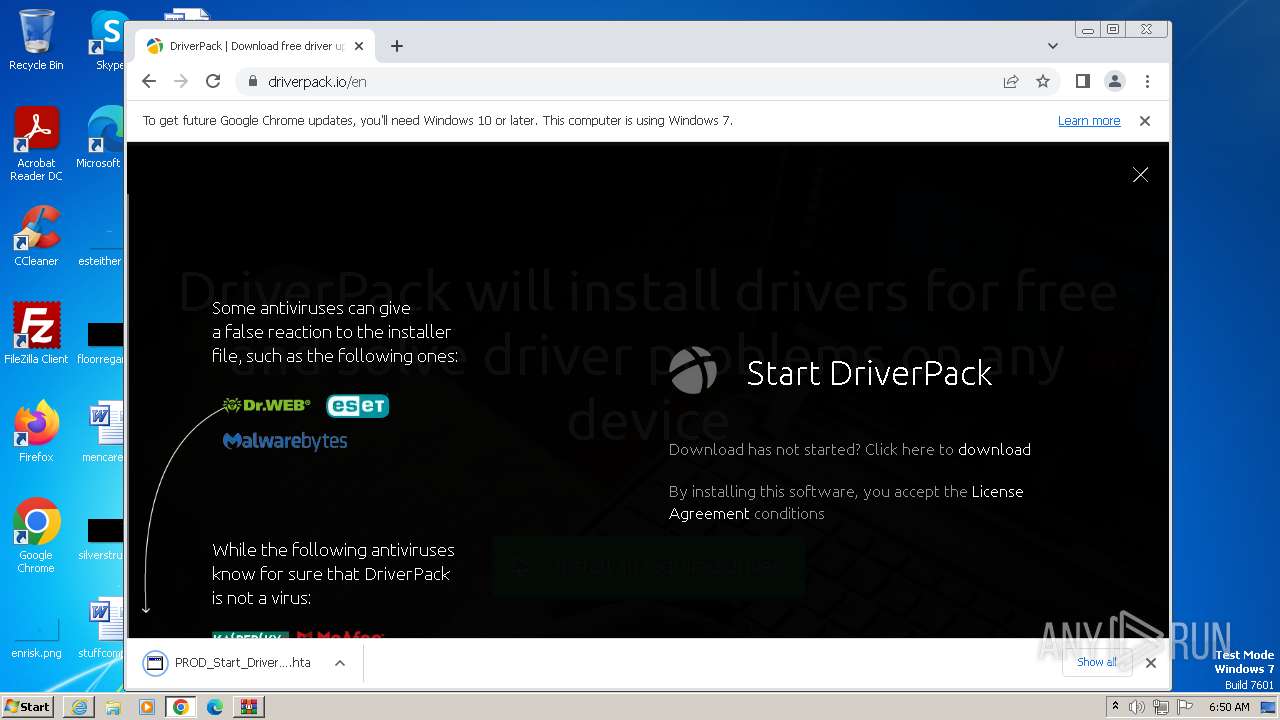Go forward in browser history
Screen dimensions: 1280x720
pos(181,81)
